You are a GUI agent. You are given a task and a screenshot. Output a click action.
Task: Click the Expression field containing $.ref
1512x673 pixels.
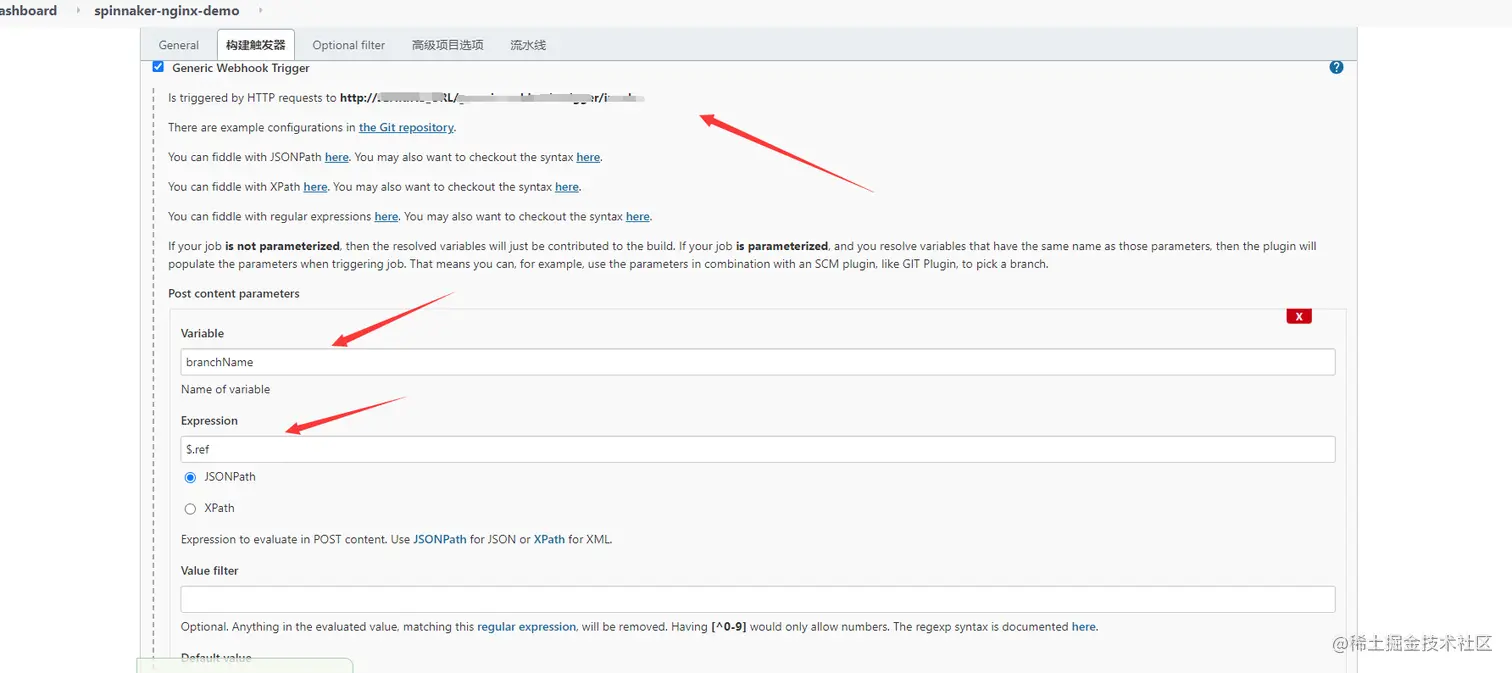click(x=758, y=450)
